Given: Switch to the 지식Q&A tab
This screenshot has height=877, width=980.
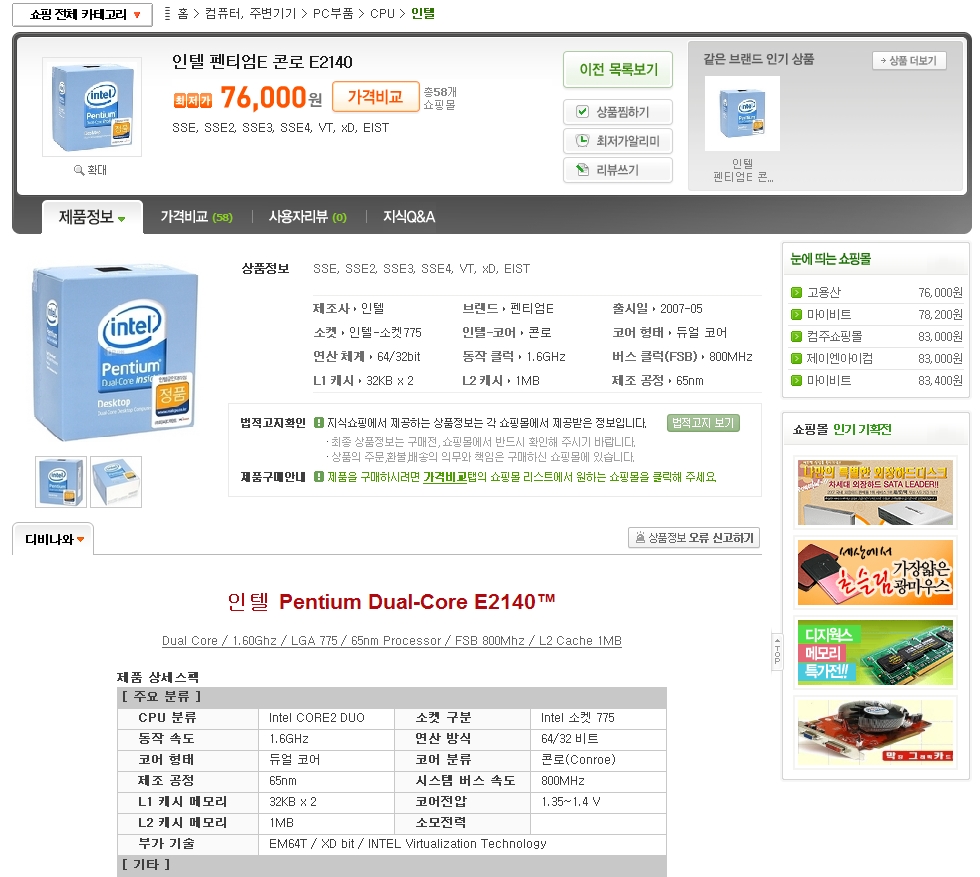Looking at the screenshot, I should (409, 217).
